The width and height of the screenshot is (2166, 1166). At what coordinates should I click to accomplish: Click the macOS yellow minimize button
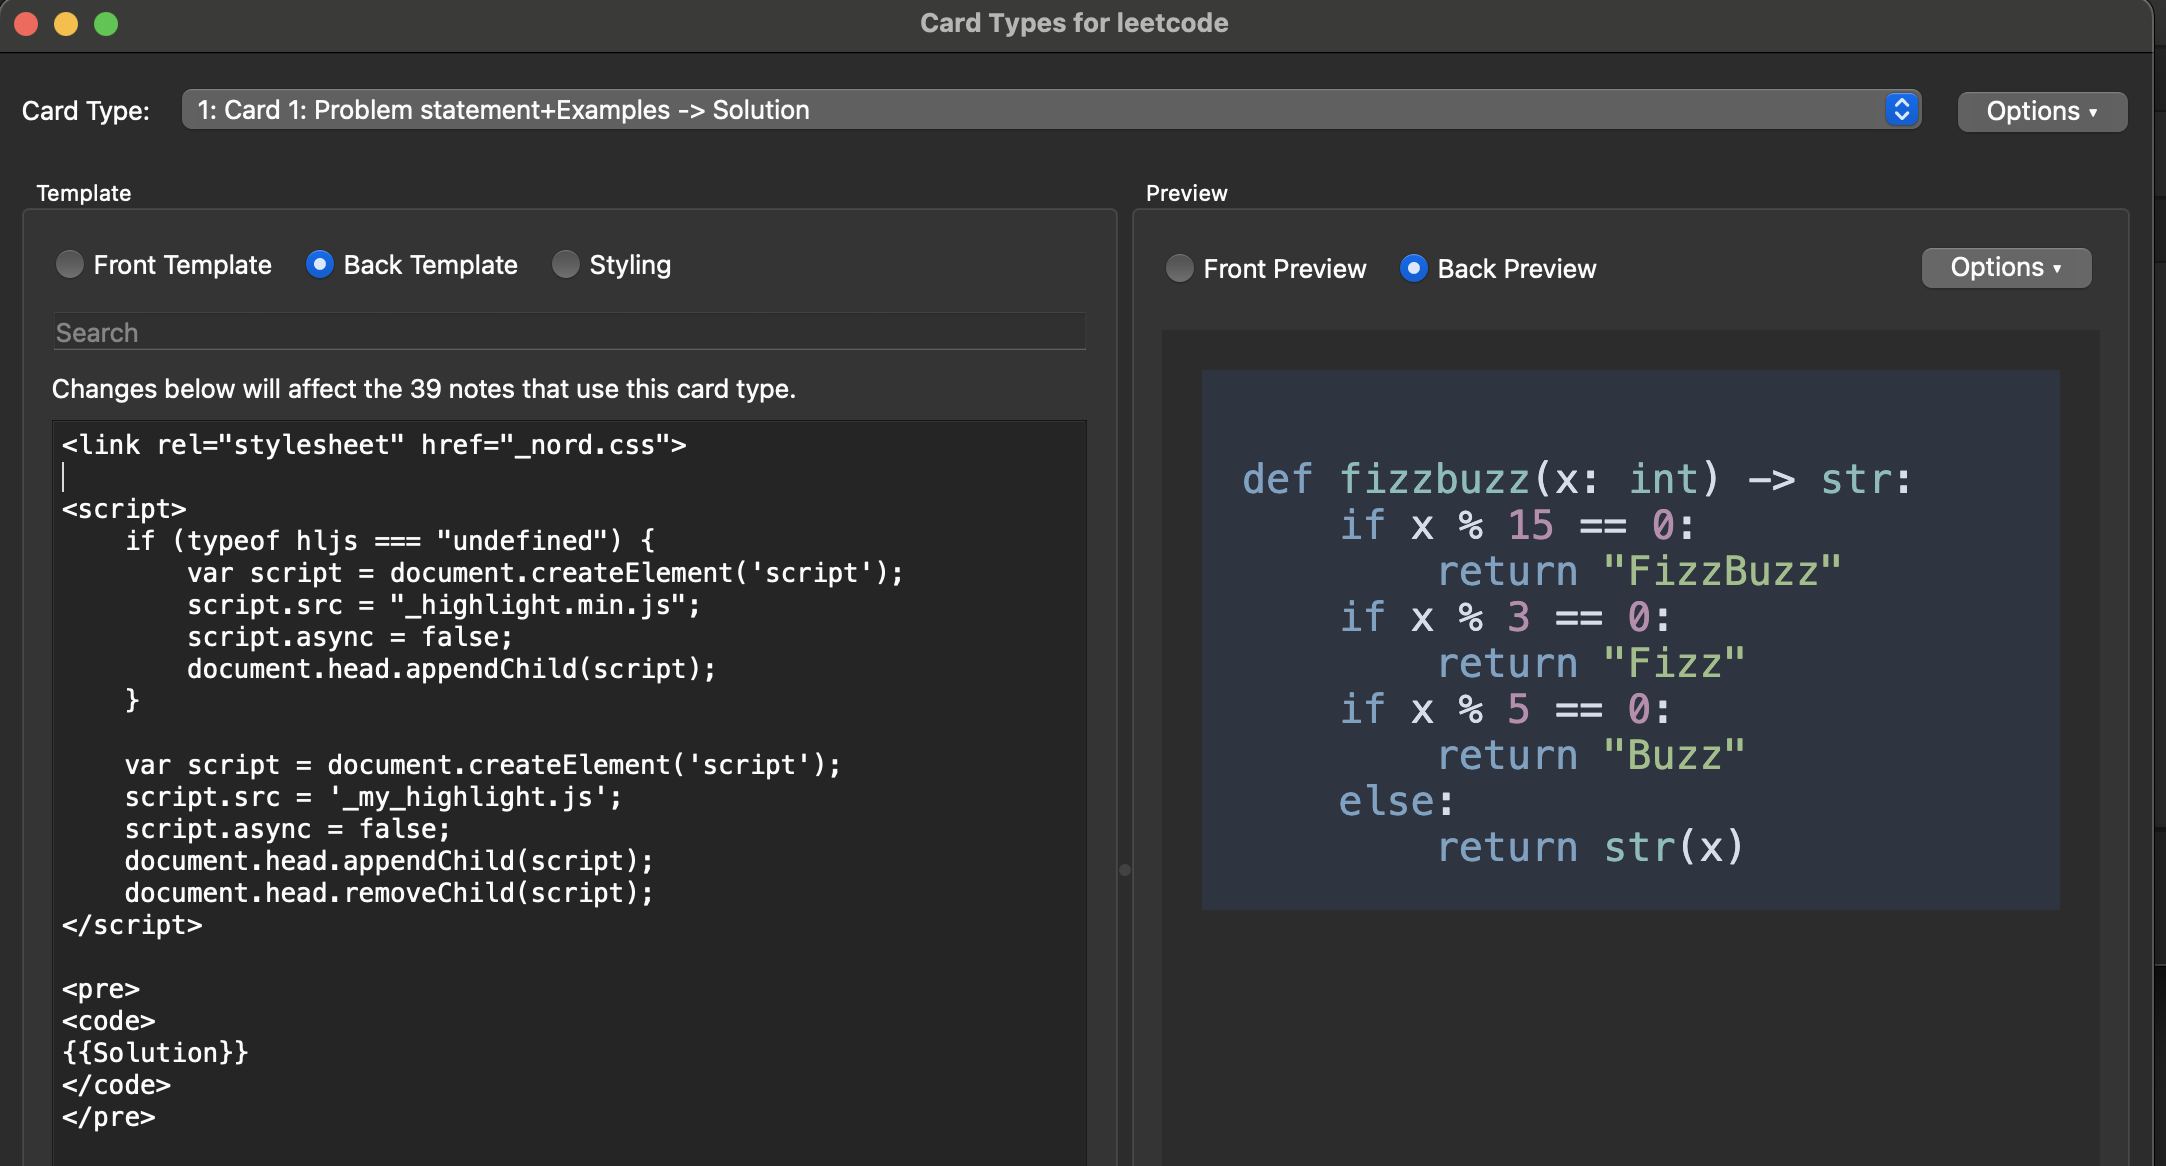tap(63, 23)
